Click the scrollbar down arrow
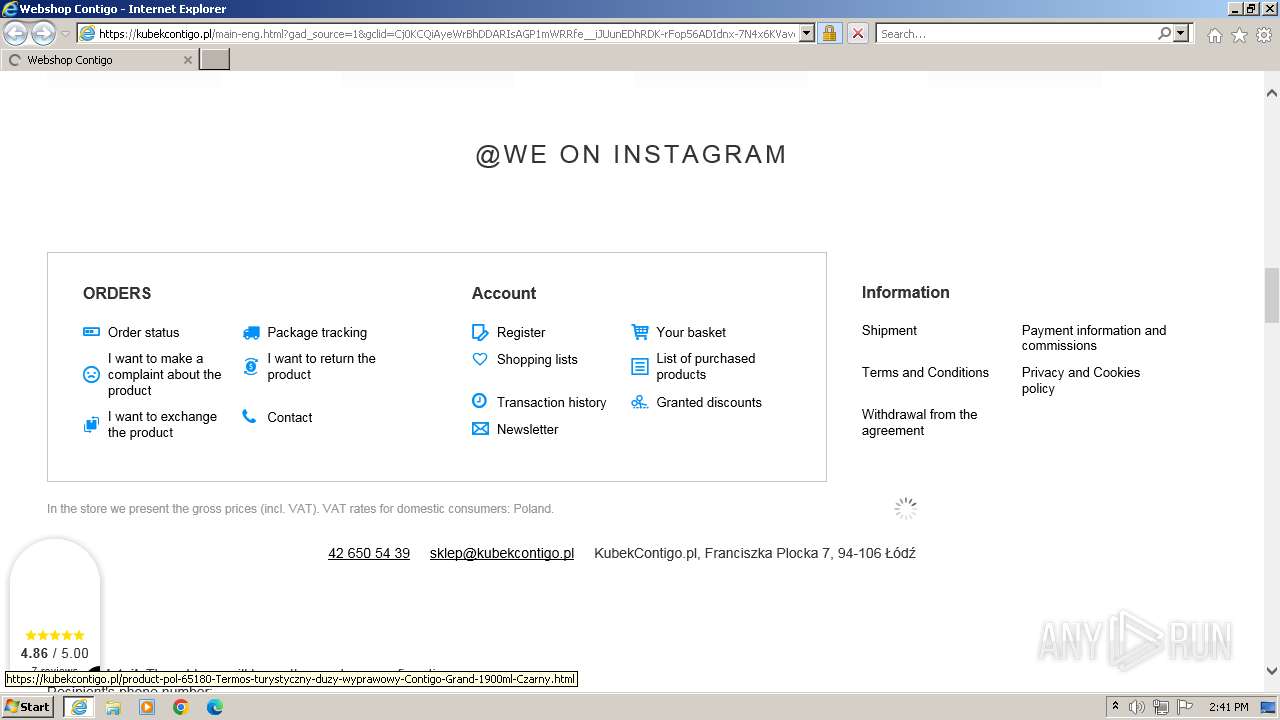Viewport: 1280px width, 720px height. pos(1272,671)
